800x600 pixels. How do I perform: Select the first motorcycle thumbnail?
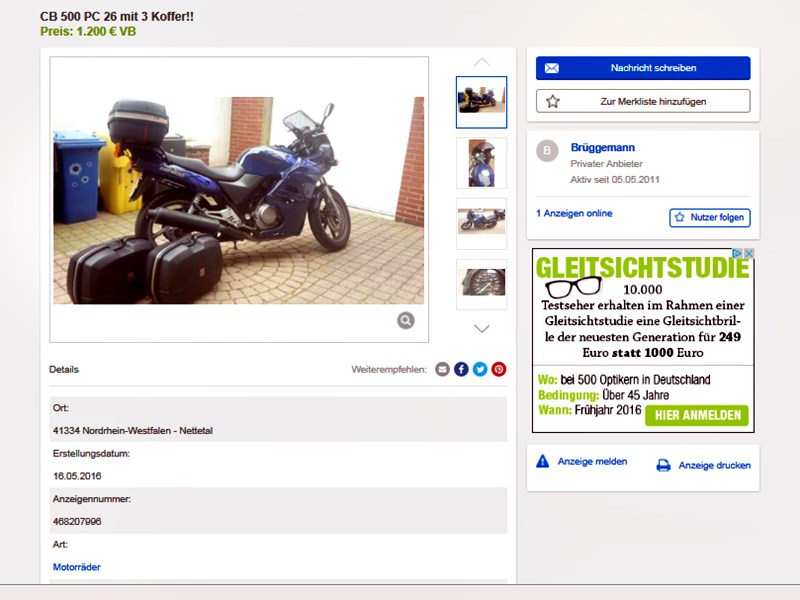tap(481, 102)
